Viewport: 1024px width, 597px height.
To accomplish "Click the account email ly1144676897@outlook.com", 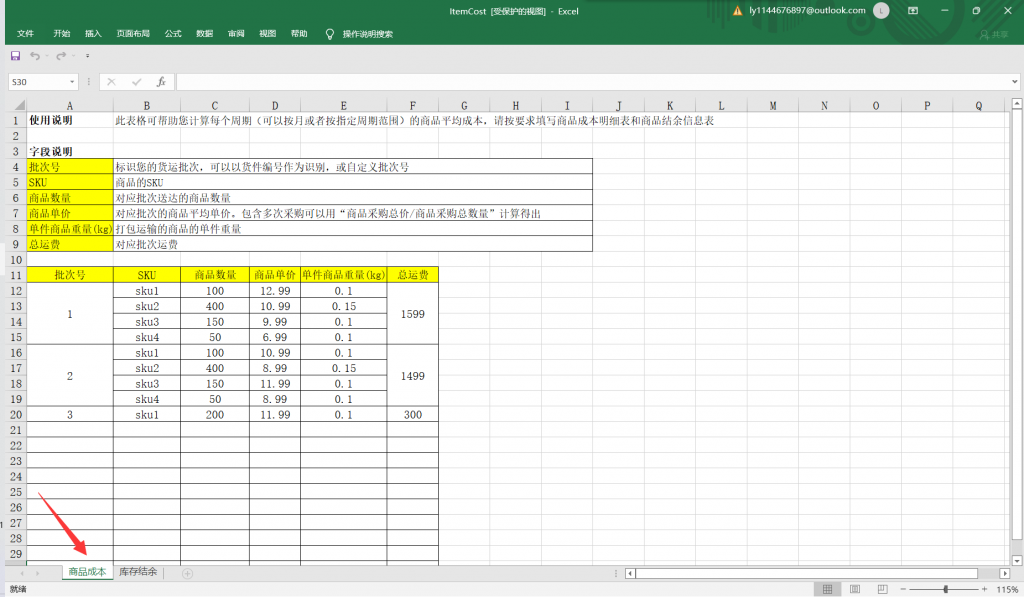I will pyautogui.click(x=807, y=10).
